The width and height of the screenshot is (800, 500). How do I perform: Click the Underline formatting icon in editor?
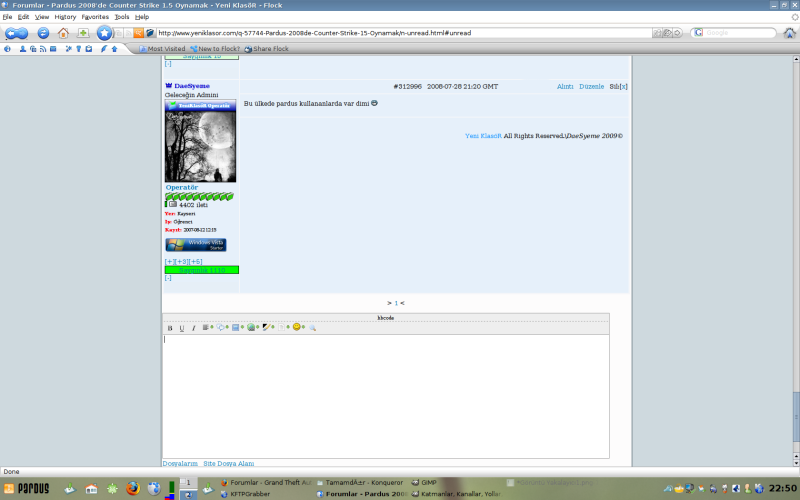182,328
